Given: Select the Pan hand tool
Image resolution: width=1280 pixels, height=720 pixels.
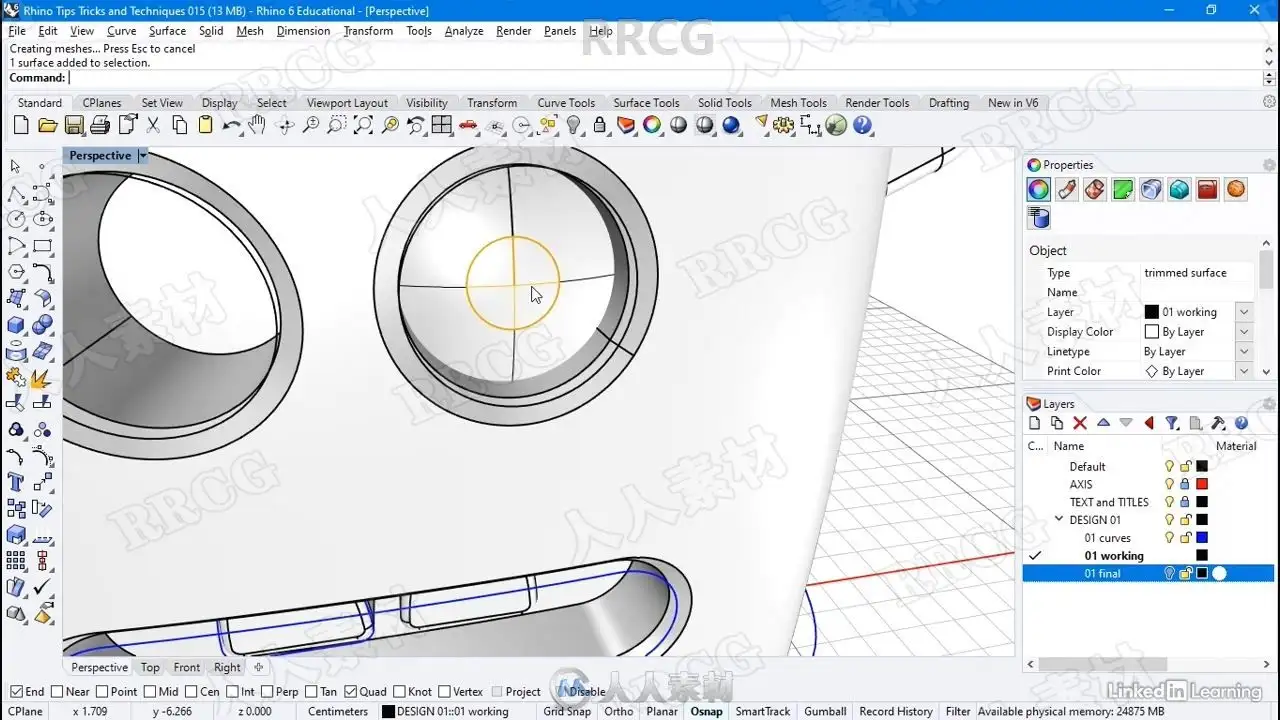Looking at the screenshot, I should 258,125.
